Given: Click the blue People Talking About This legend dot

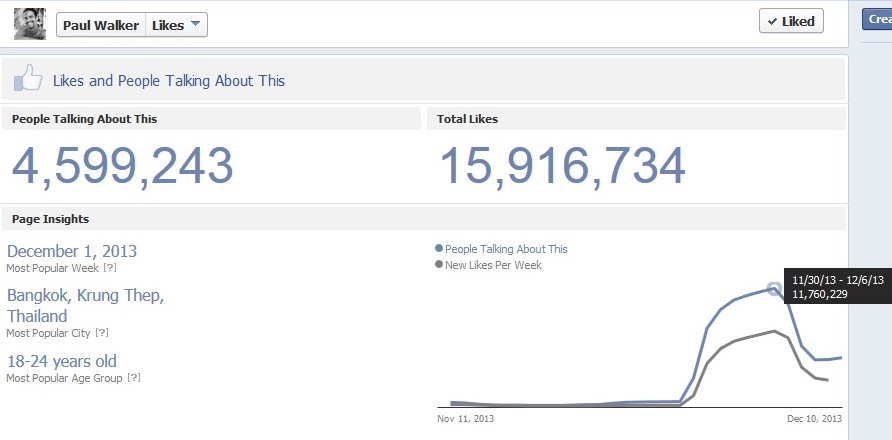Looking at the screenshot, I should click(x=439, y=249).
